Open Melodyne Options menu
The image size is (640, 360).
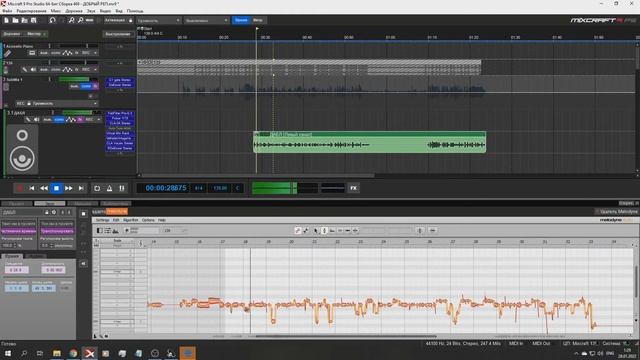pyautogui.click(x=148, y=220)
